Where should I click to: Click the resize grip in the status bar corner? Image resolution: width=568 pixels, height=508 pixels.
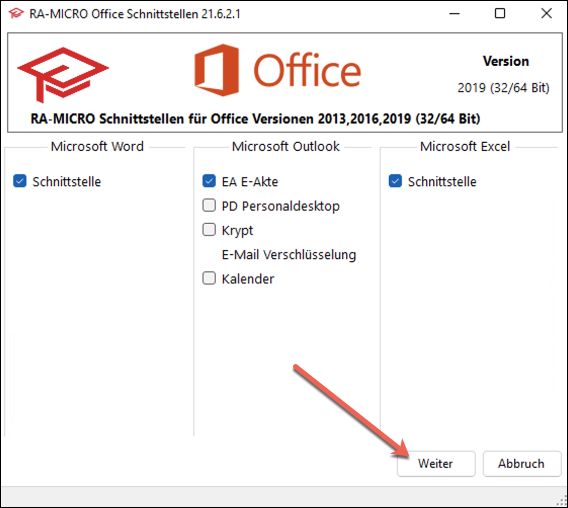(x=561, y=500)
